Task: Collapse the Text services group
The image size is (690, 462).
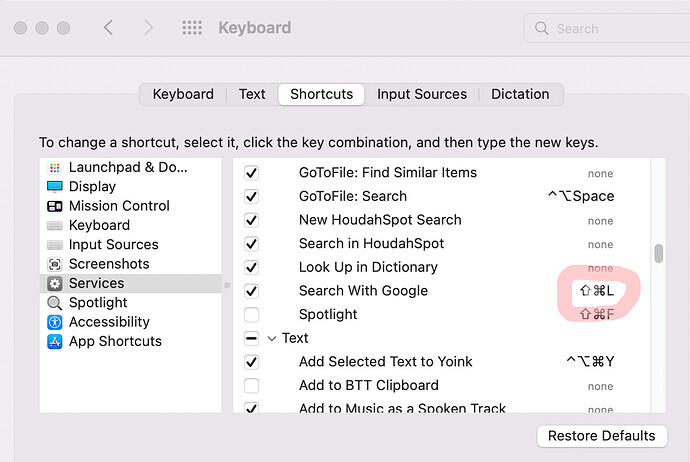Action: 272,338
